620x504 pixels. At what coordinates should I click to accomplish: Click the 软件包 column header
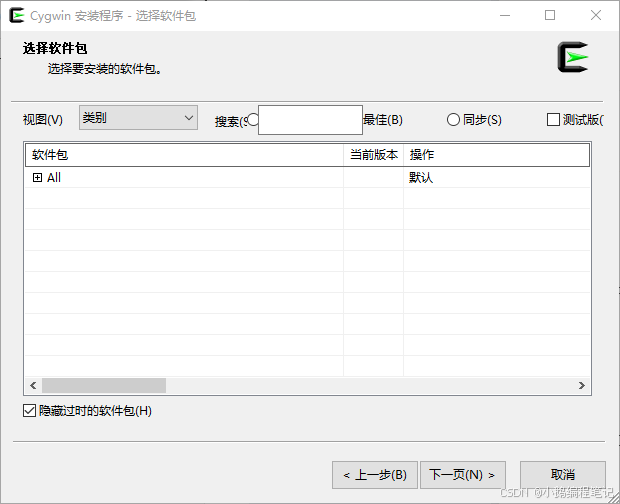point(184,155)
